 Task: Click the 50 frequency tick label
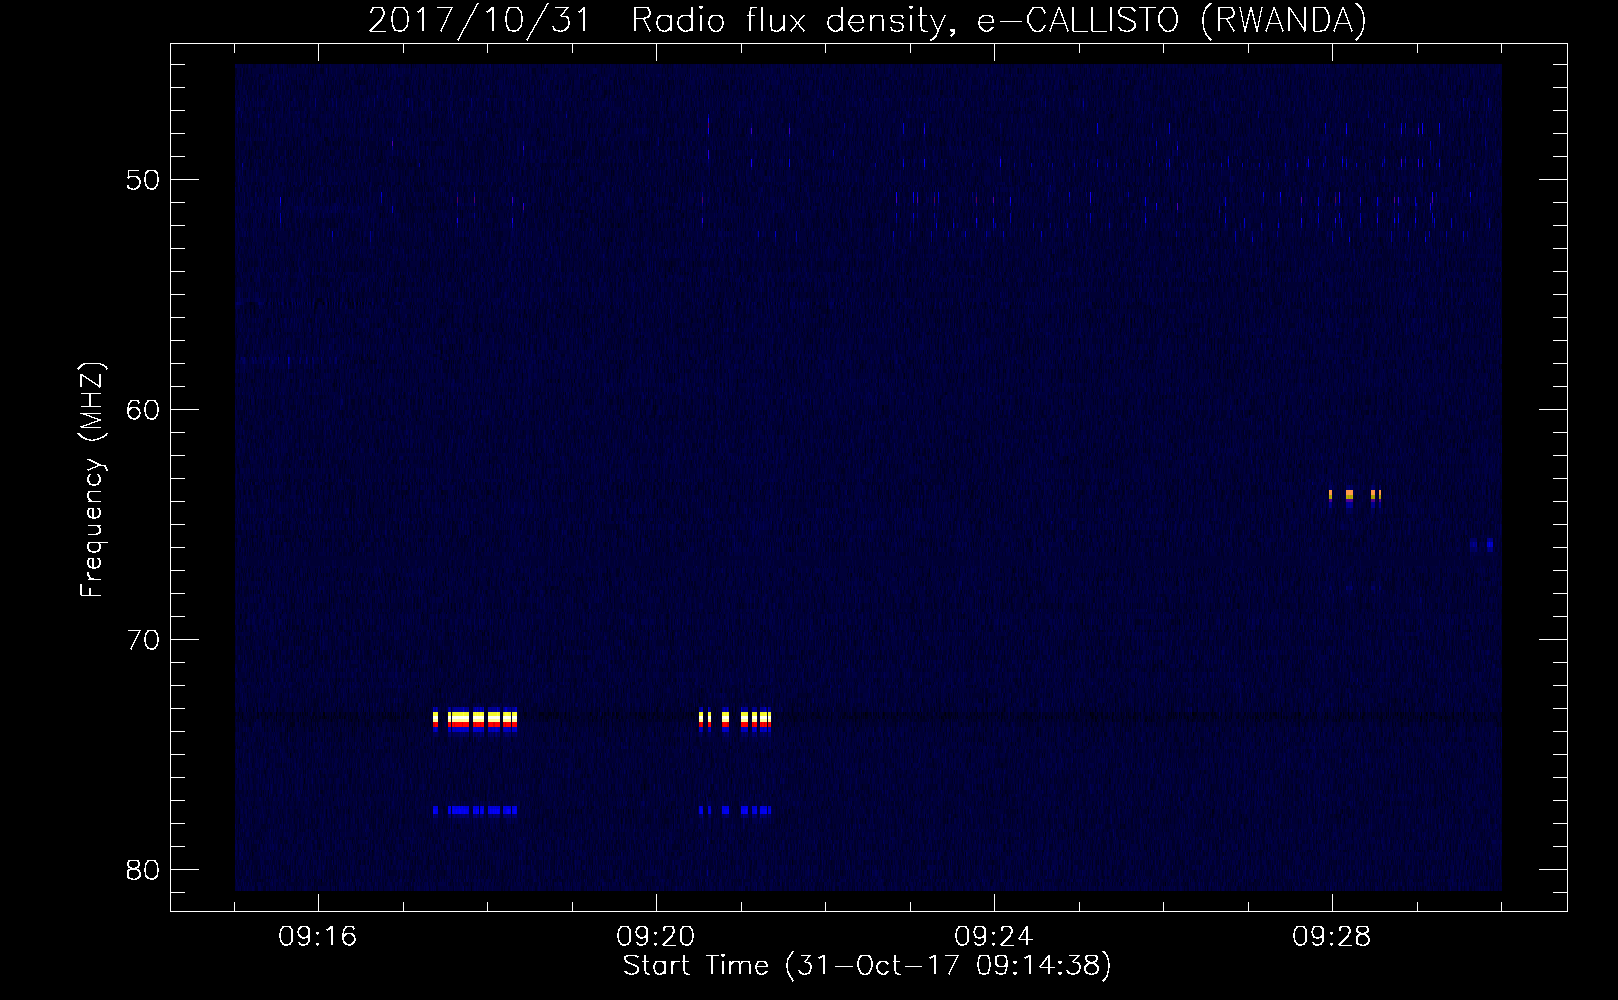(143, 180)
